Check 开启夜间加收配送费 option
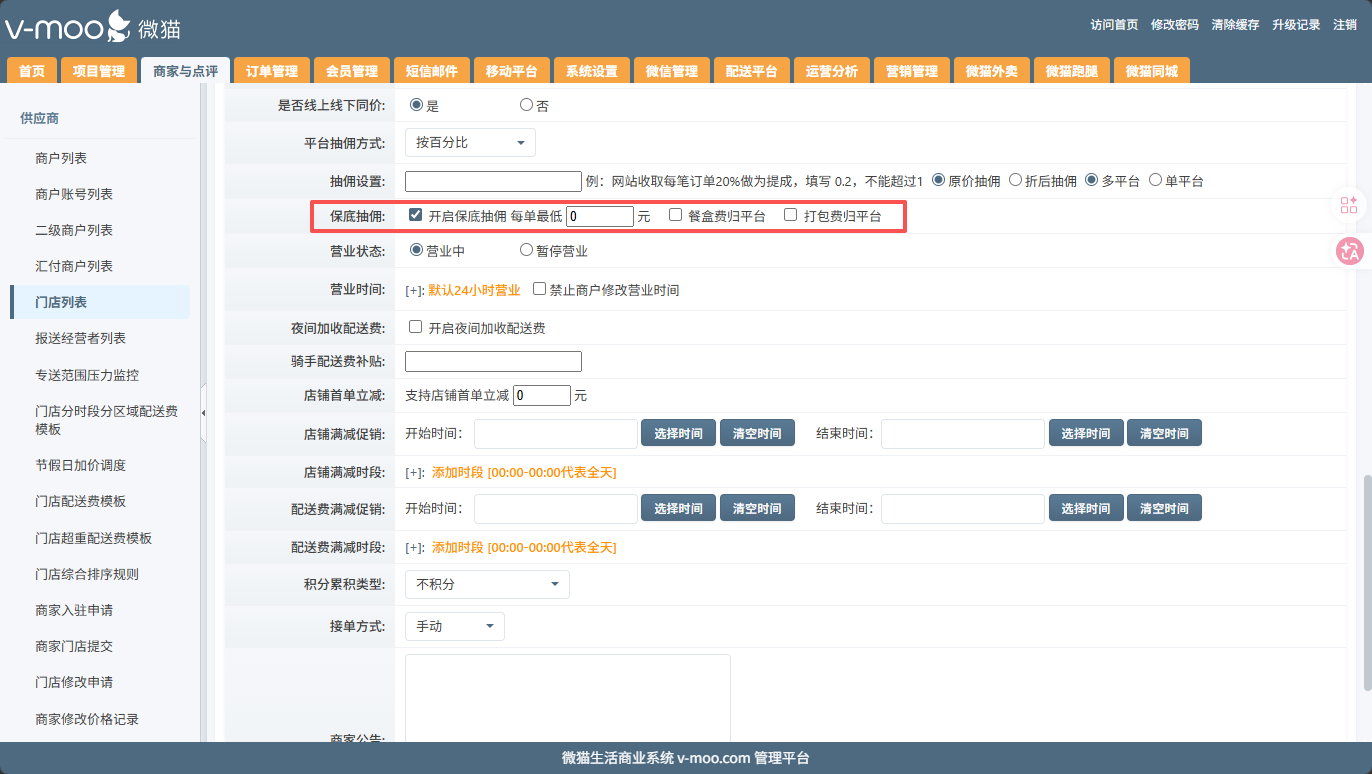Screen dimensions: 1372x774 point(416,327)
